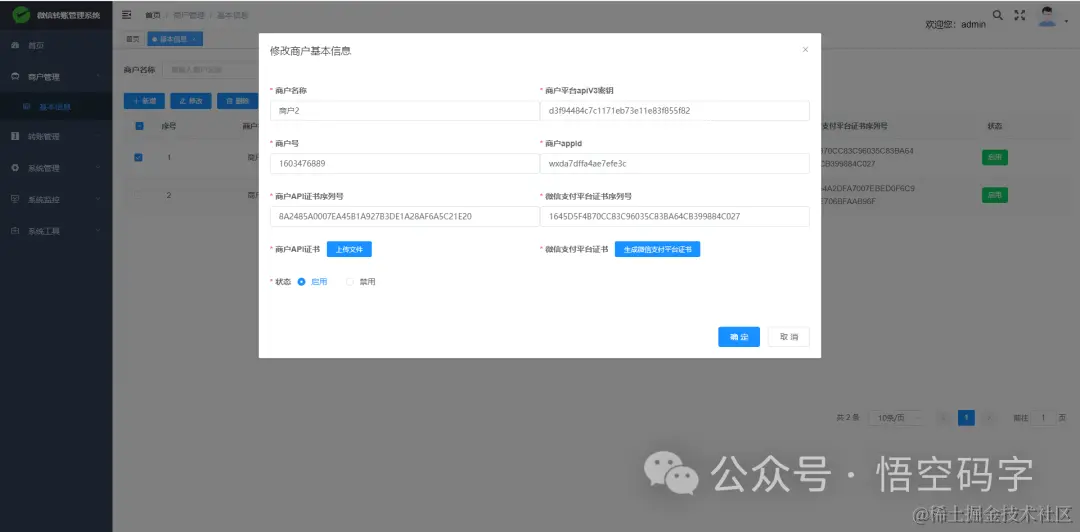
Task: Click the 启用 status tag in row 1
Action: [x=994, y=158]
